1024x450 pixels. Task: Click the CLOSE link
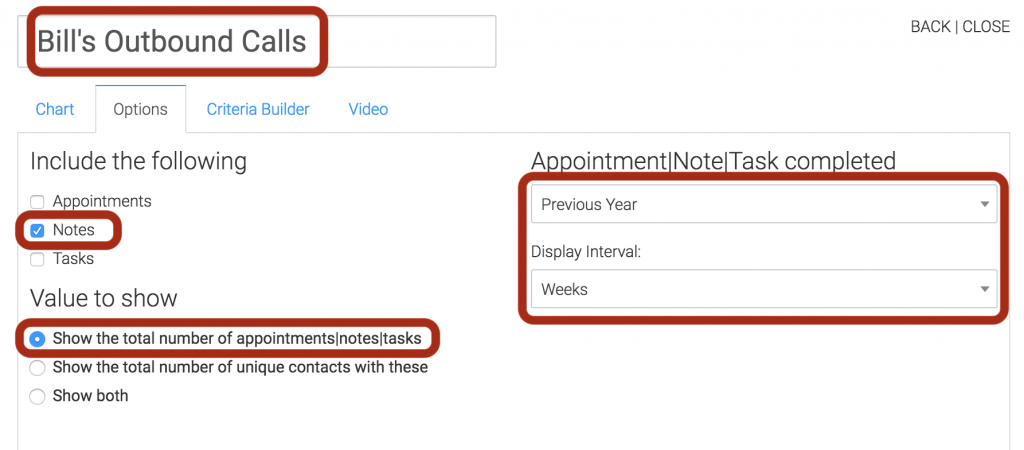pyautogui.click(x=986, y=27)
